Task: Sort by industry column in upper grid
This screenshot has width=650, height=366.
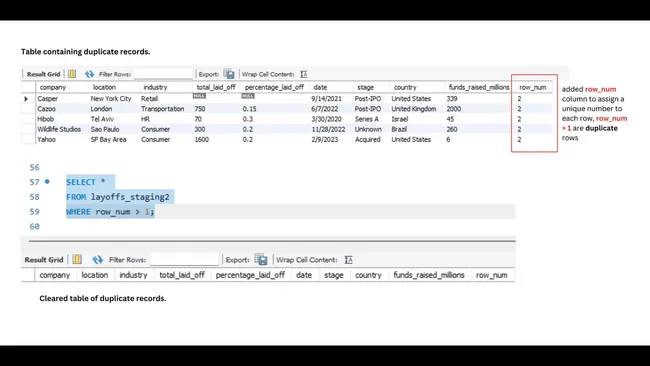Action: coord(155,87)
